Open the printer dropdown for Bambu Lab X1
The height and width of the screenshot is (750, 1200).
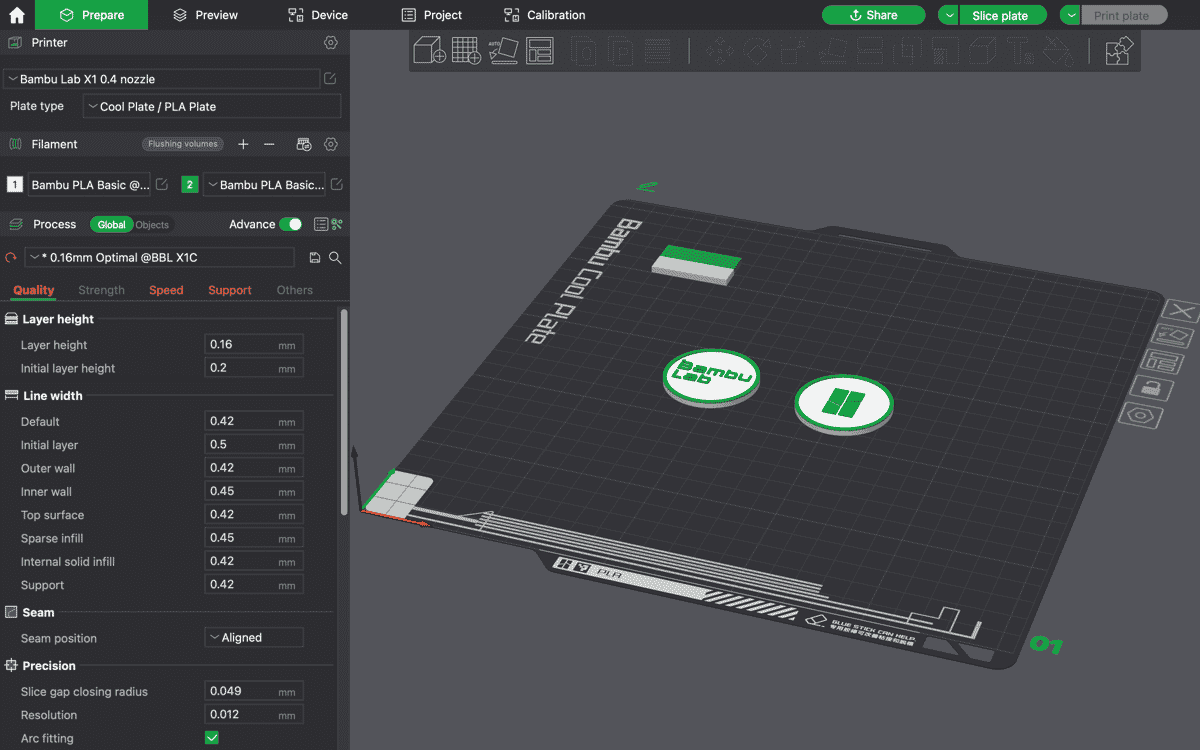(x=160, y=77)
